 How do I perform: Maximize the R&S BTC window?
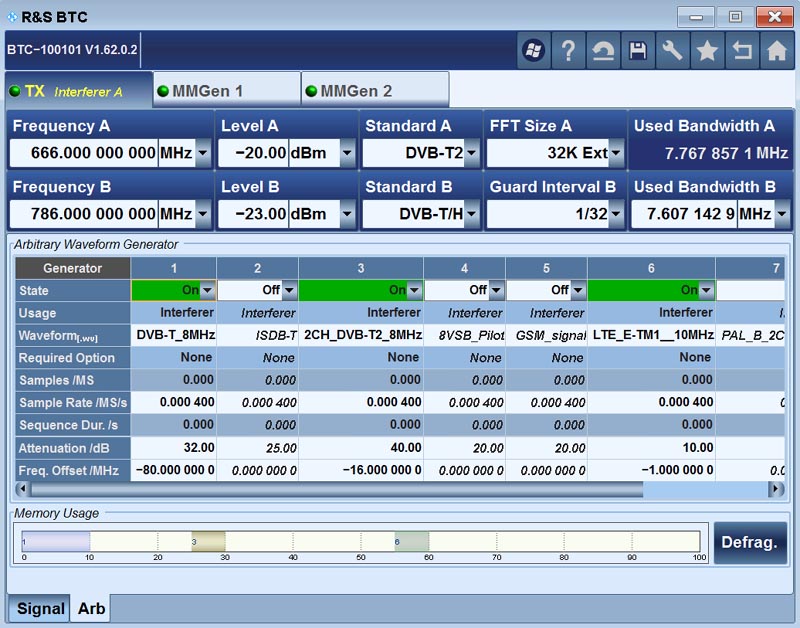(735, 17)
